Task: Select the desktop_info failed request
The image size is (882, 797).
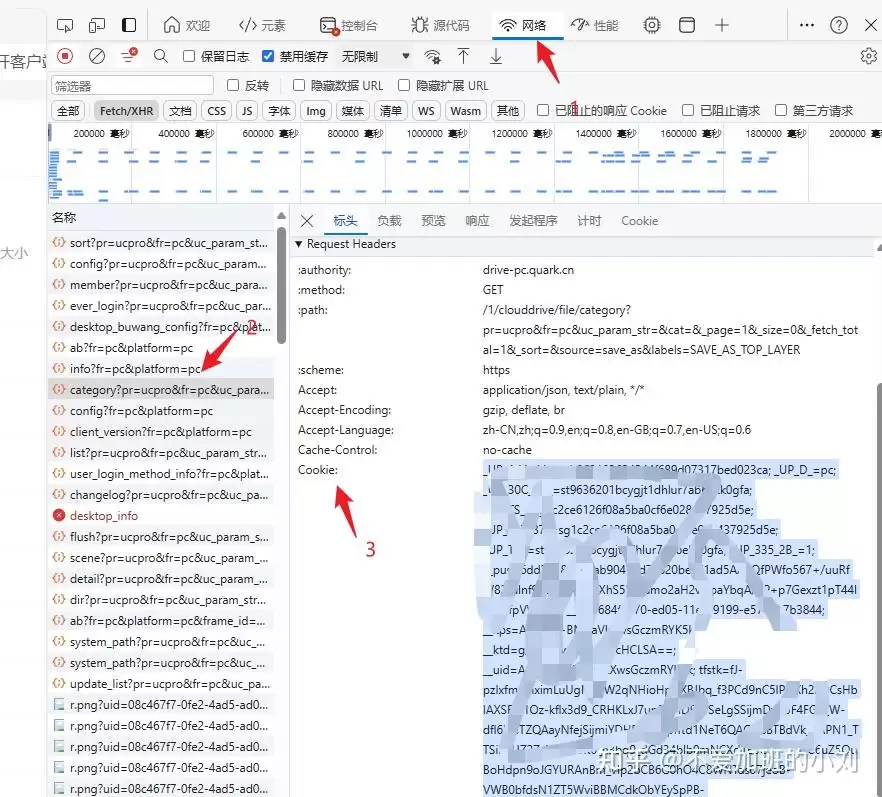Action: click(104, 516)
